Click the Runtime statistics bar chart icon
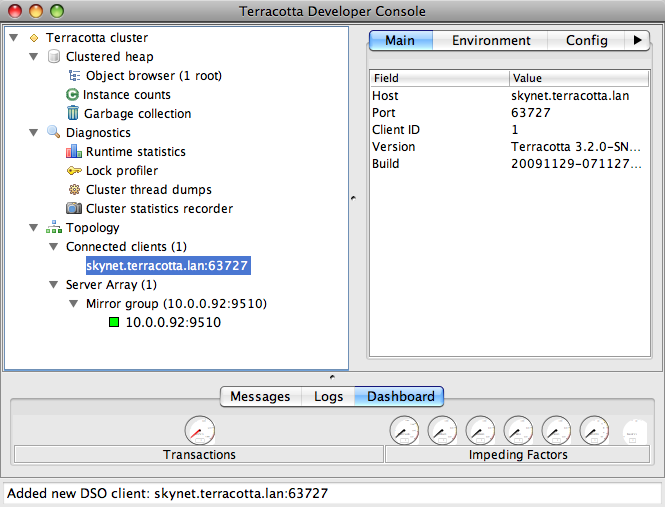 click(x=74, y=151)
